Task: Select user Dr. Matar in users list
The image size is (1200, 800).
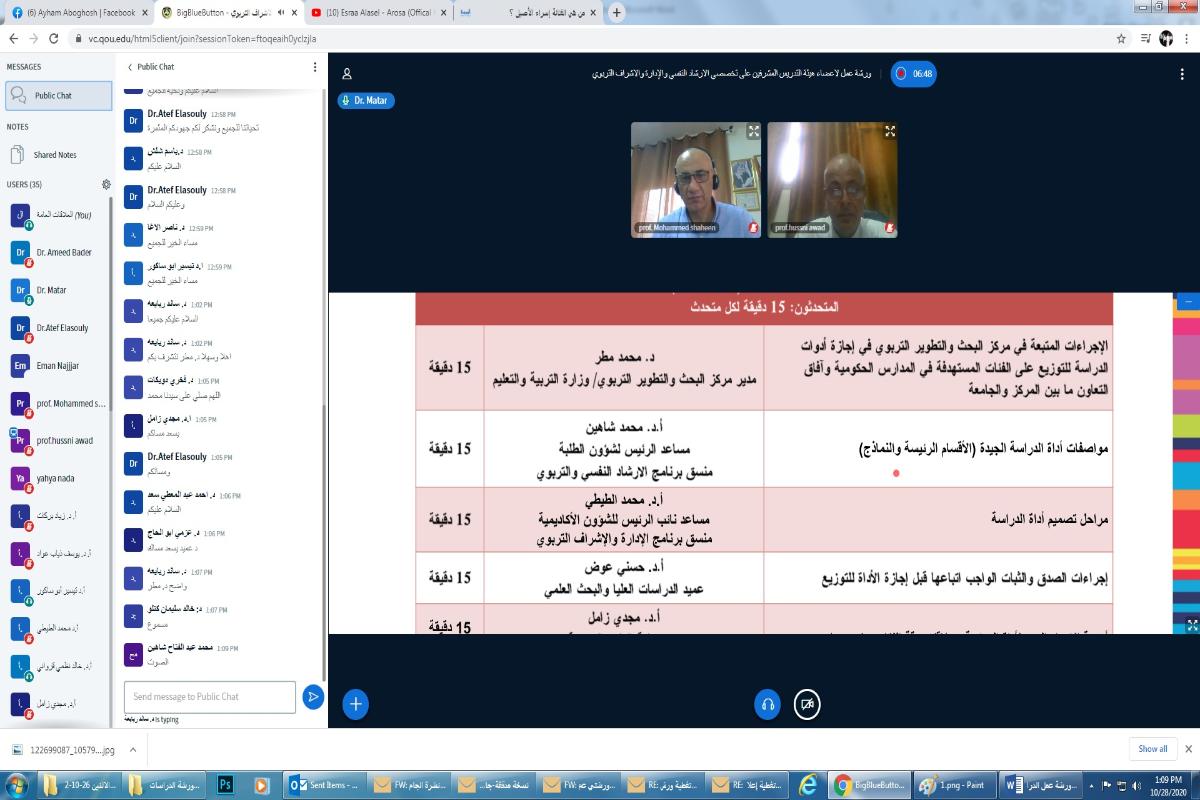Action: click(58, 290)
